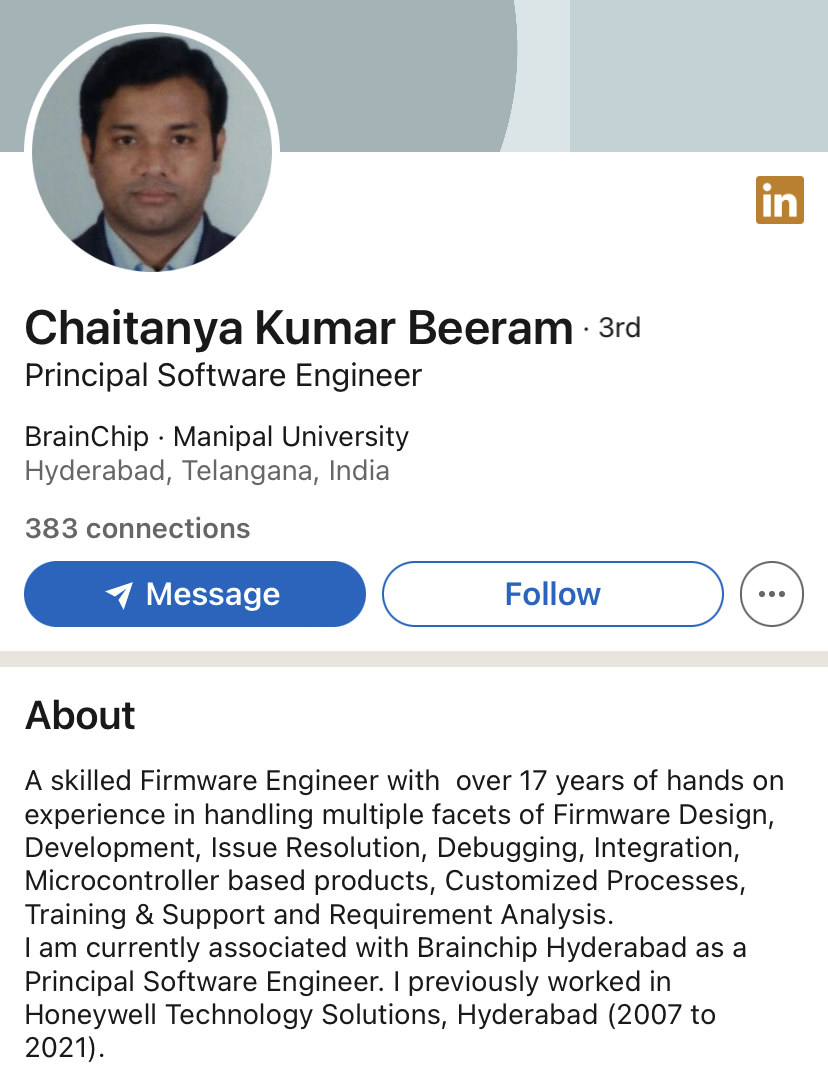Click the 'currently associated with Brainchip' sentence

click(385, 947)
